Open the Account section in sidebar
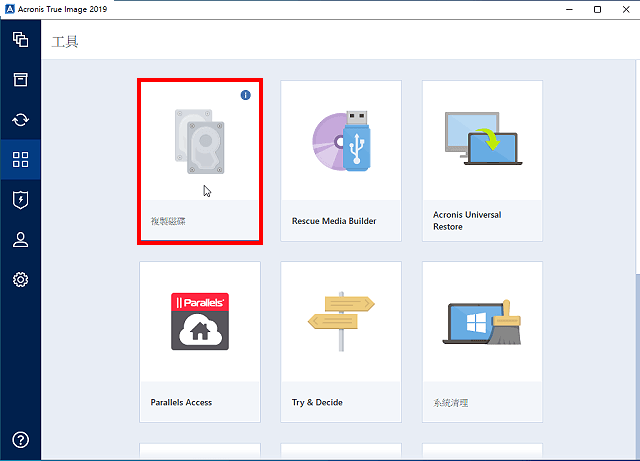Viewport: 640px width, 461px height. pyautogui.click(x=20, y=239)
